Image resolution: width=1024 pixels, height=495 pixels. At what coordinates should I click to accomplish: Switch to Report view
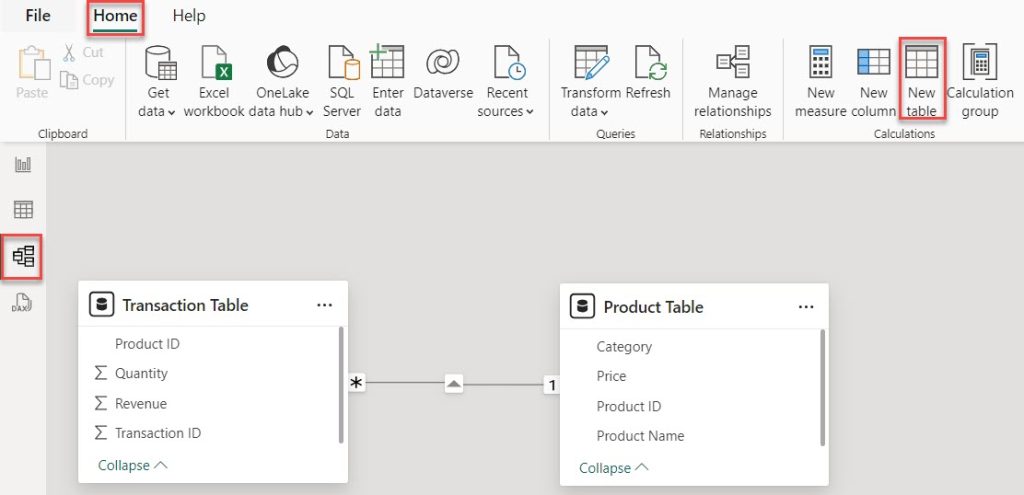coord(23,165)
